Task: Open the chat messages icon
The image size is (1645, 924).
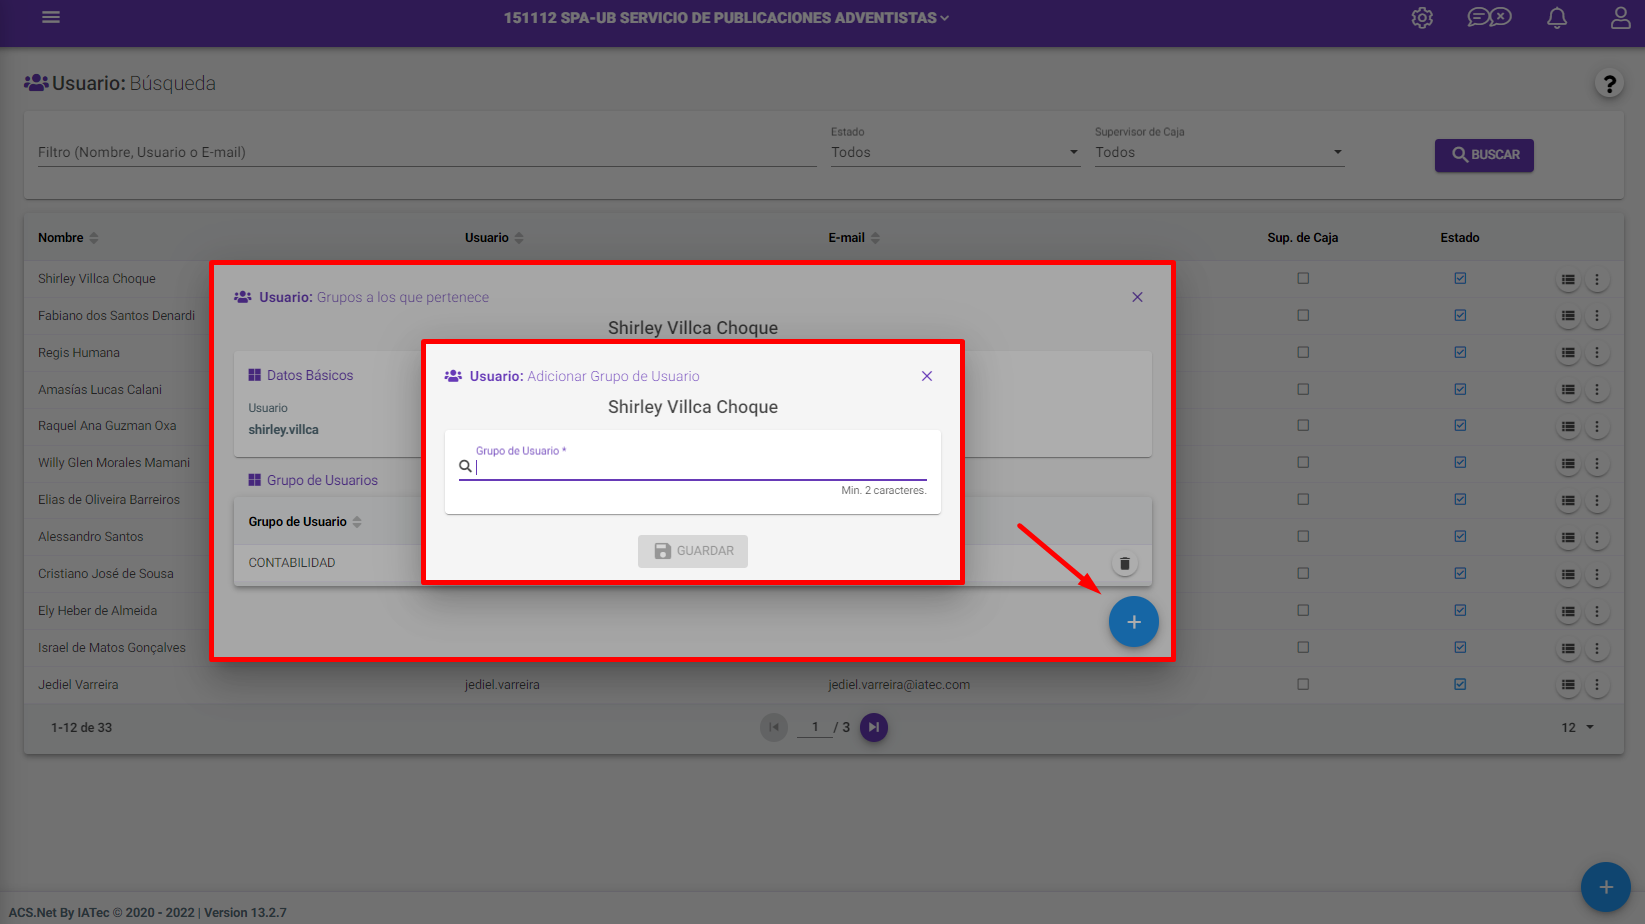Action: 1489,17
